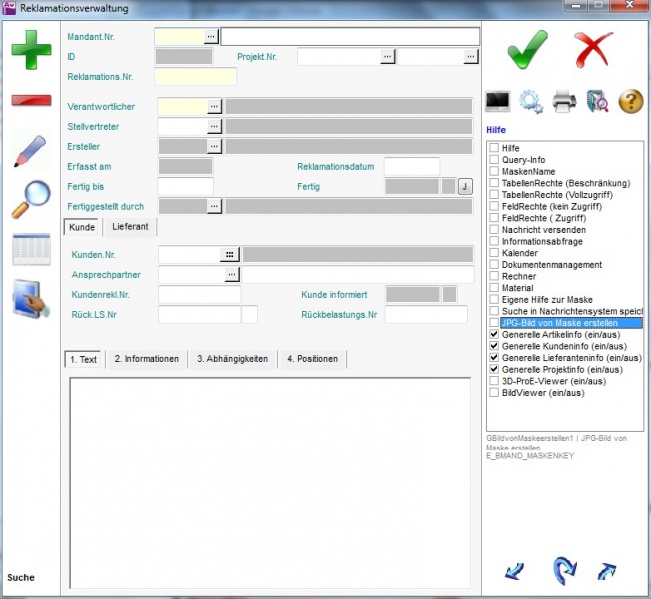This screenshot has width=651, height=599.
Task: Click the yellow question mark help icon
Action: pos(630,101)
